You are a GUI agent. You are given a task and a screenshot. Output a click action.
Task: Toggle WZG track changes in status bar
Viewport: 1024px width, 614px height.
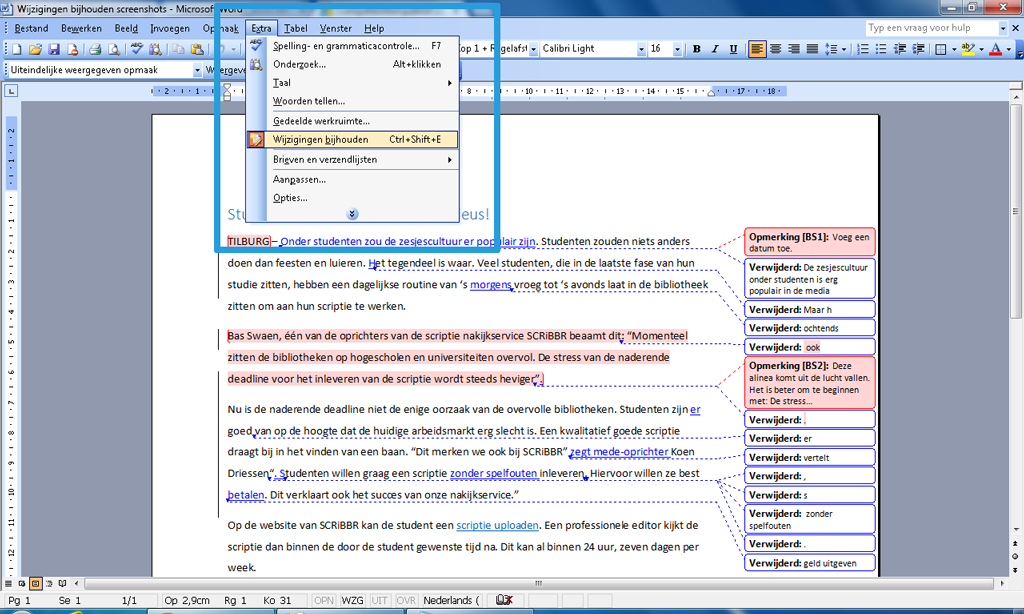(x=352, y=600)
